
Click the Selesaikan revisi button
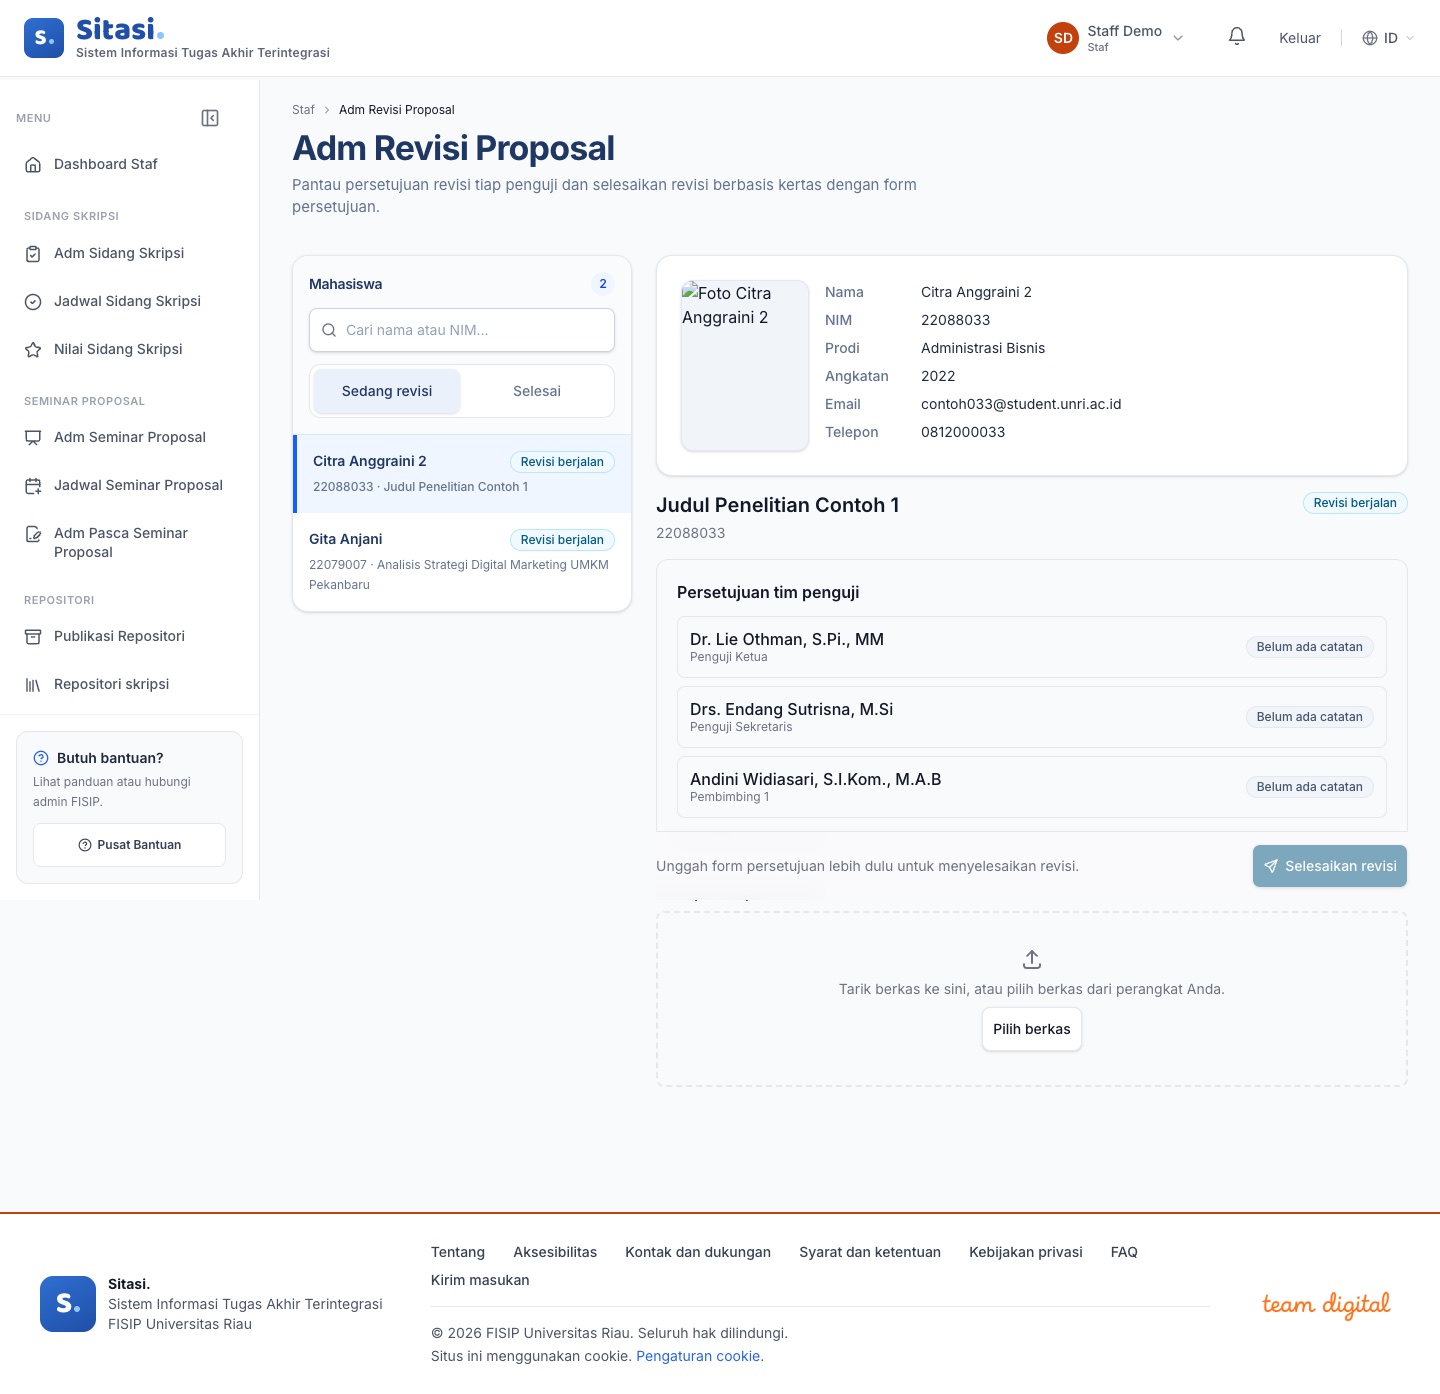tap(1330, 866)
